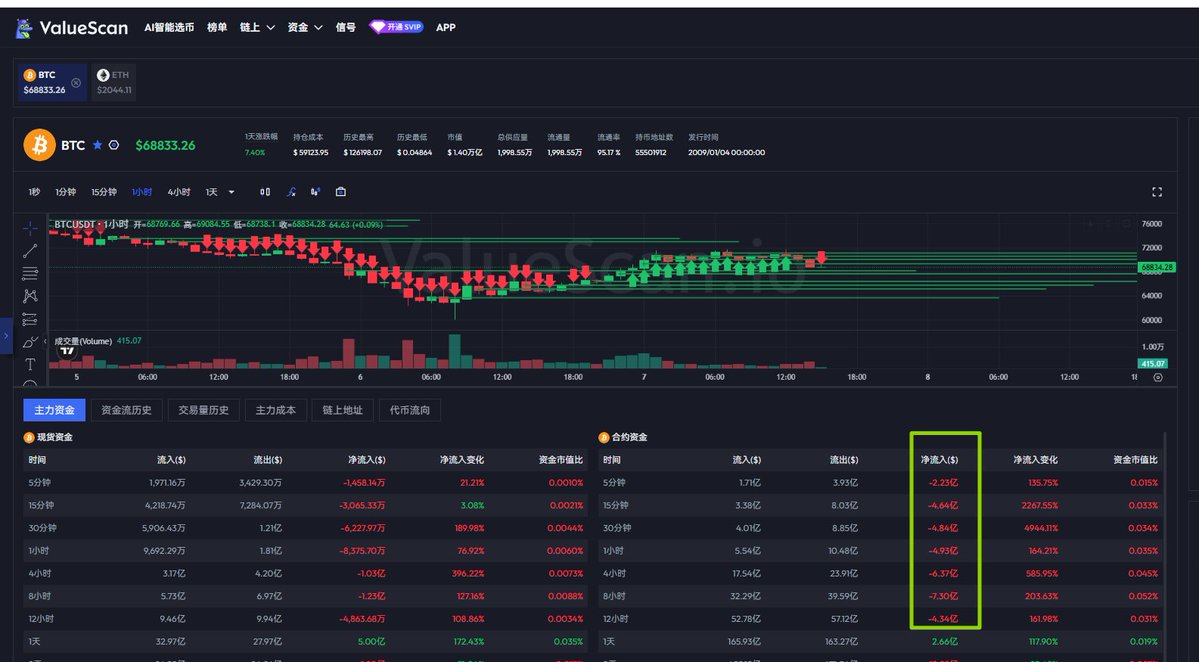This screenshot has width=1199, height=662.
Task: Click the BTC price $68833.26 heading
Action: click(x=165, y=145)
